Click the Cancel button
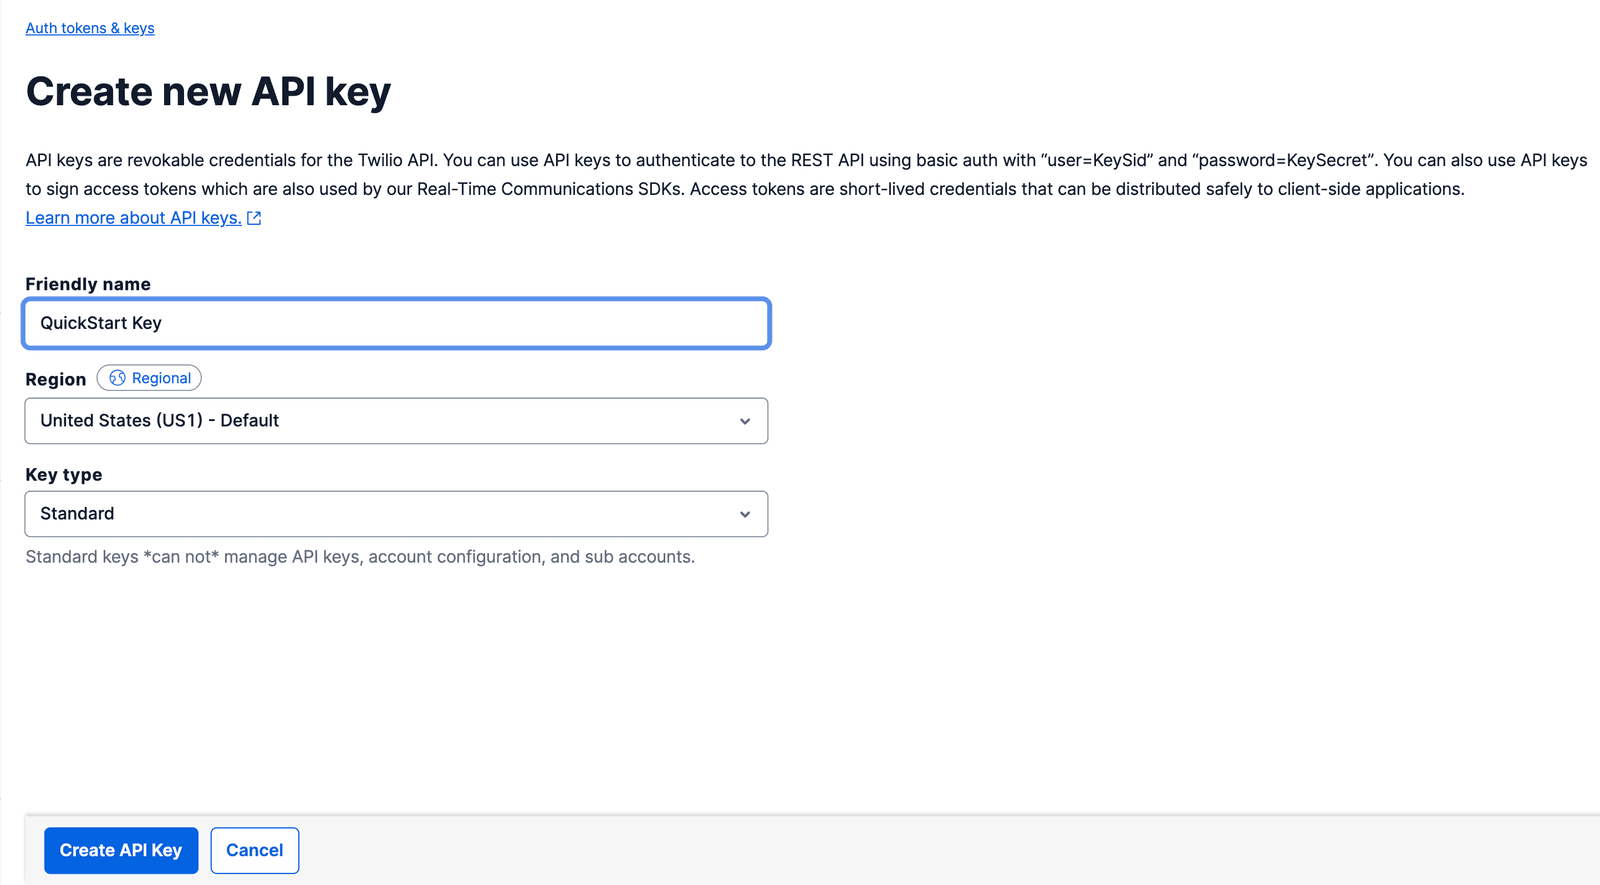1600x885 pixels. 254,850
